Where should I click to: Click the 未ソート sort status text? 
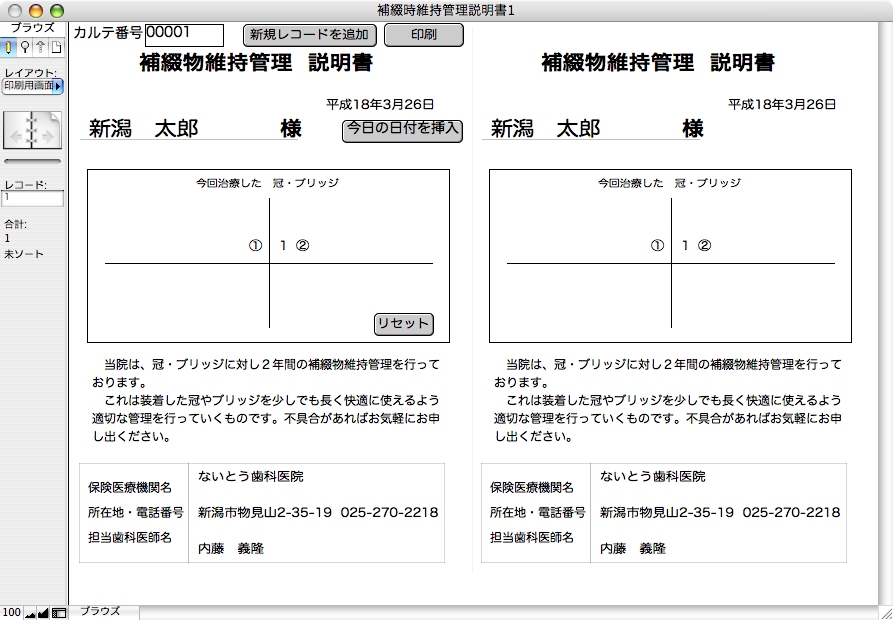[x=24, y=254]
